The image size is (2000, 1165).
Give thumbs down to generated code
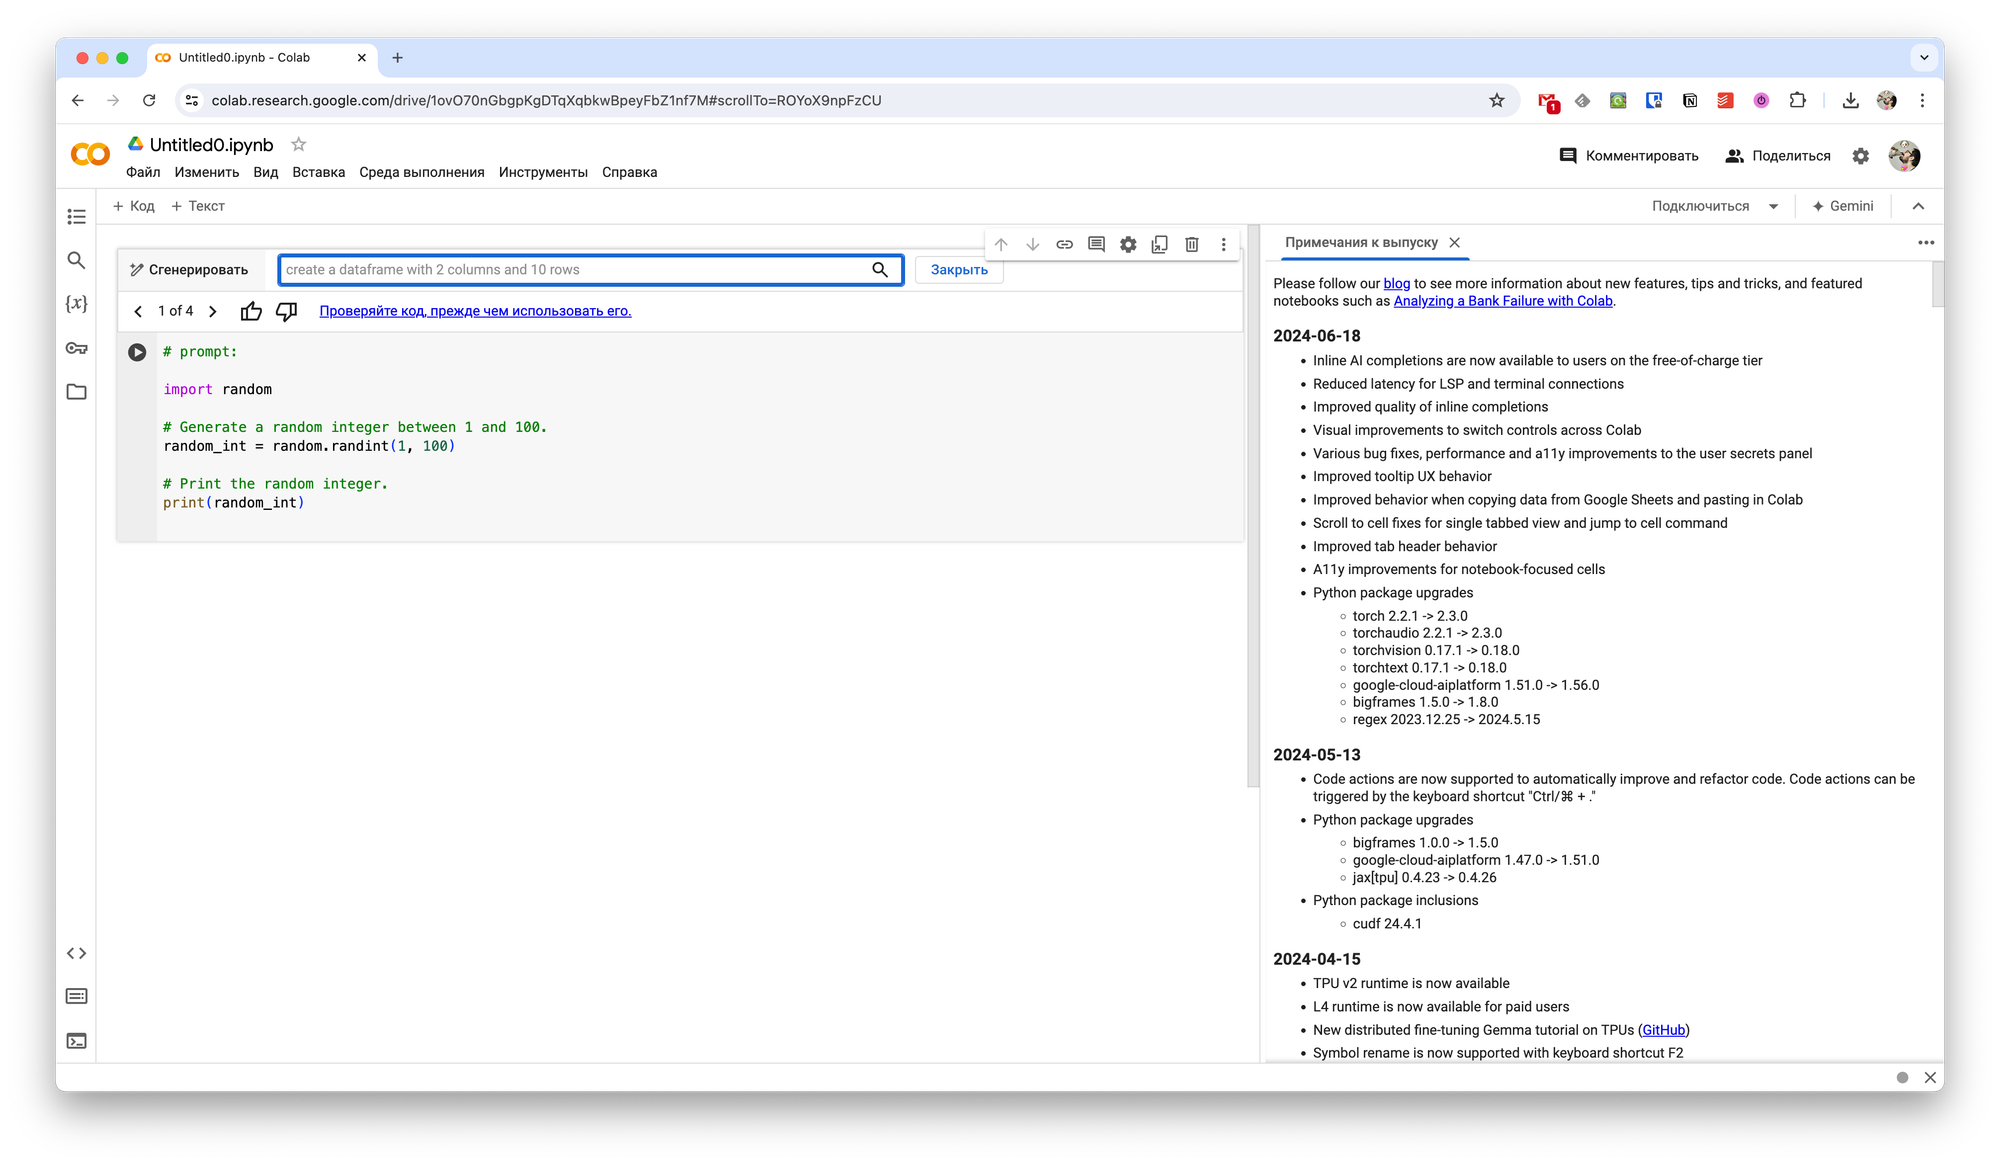(287, 311)
